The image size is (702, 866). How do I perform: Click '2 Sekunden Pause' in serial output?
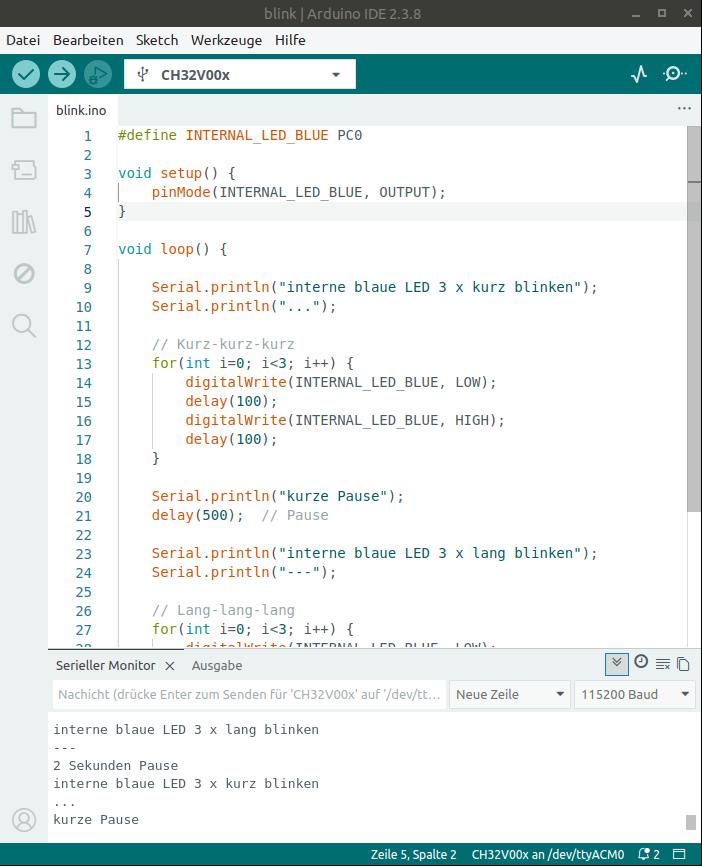pyautogui.click(x=115, y=765)
